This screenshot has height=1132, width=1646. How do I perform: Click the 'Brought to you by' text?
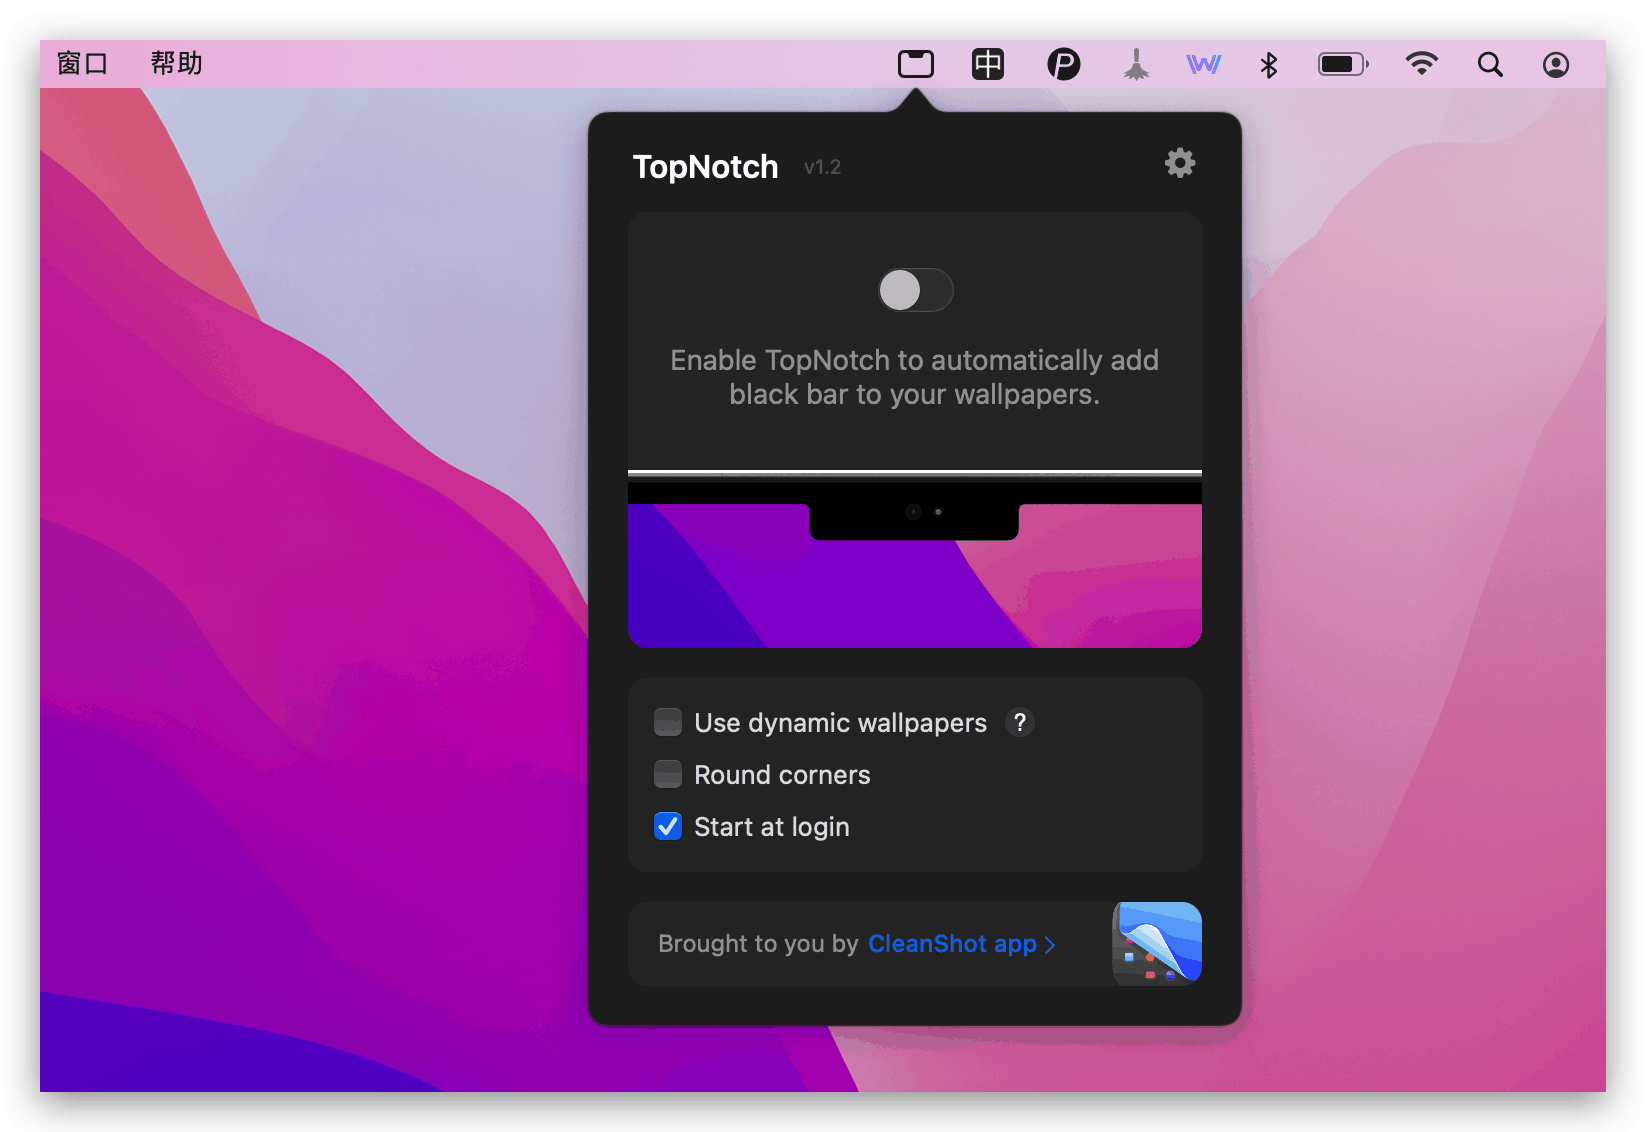(758, 944)
